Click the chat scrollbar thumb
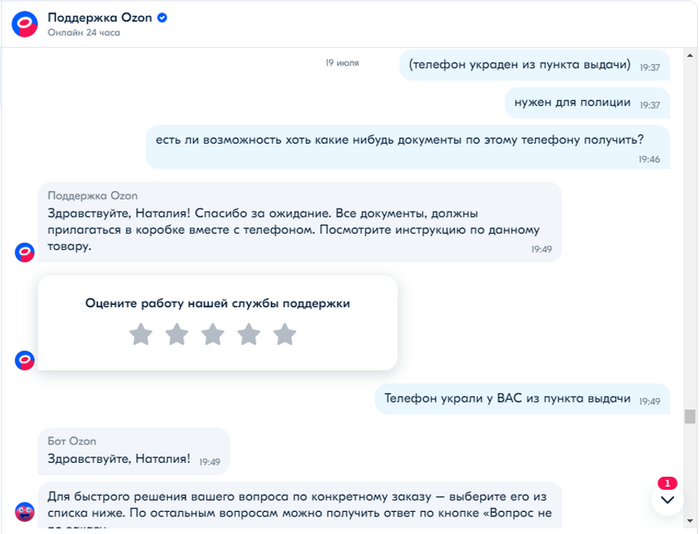This screenshot has height=534, width=700. click(x=690, y=416)
